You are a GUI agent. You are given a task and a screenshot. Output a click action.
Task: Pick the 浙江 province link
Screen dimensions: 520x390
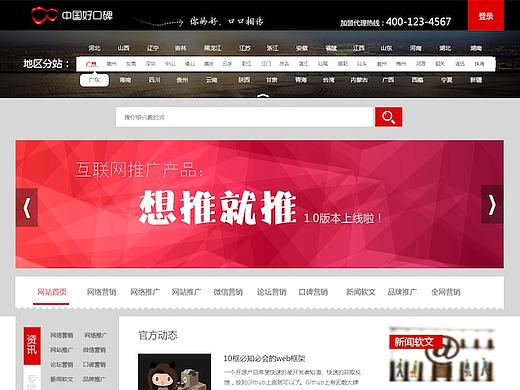tap(272, 48)
